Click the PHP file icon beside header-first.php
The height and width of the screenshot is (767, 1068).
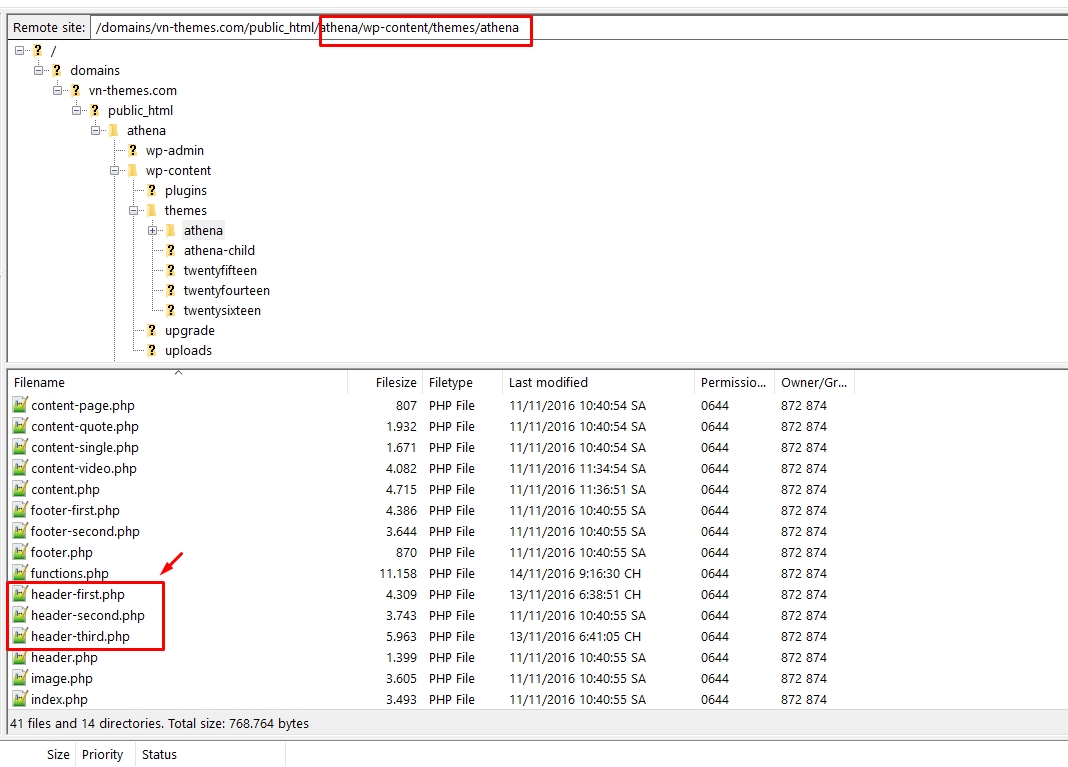click(20, 595)
